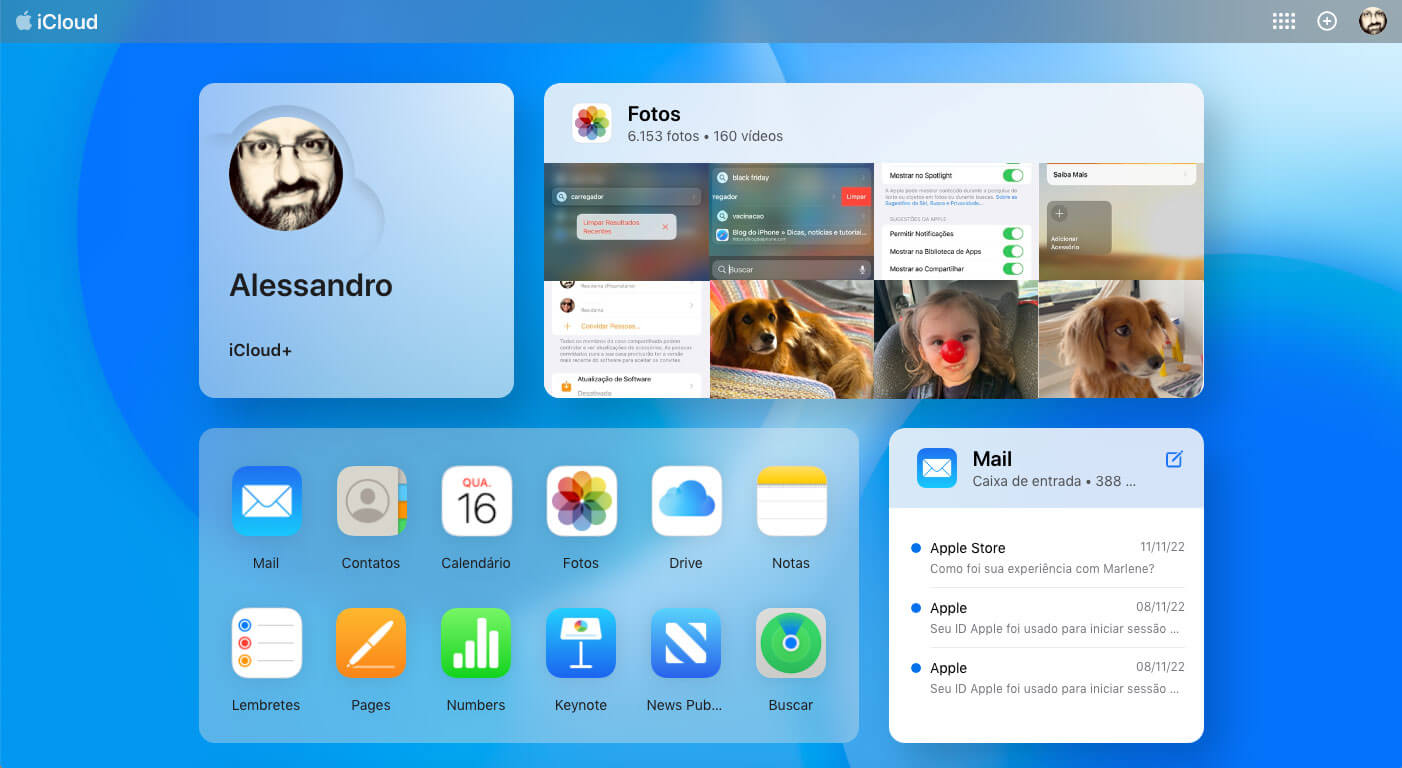
Task: Open the Fotos widget title
Action: click(654, 114)
